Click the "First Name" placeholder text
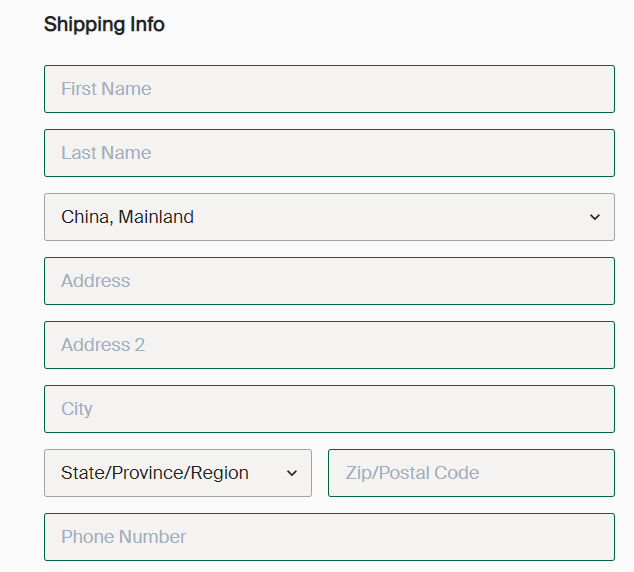This screenshot has height=572, width=634. point(106,89)
